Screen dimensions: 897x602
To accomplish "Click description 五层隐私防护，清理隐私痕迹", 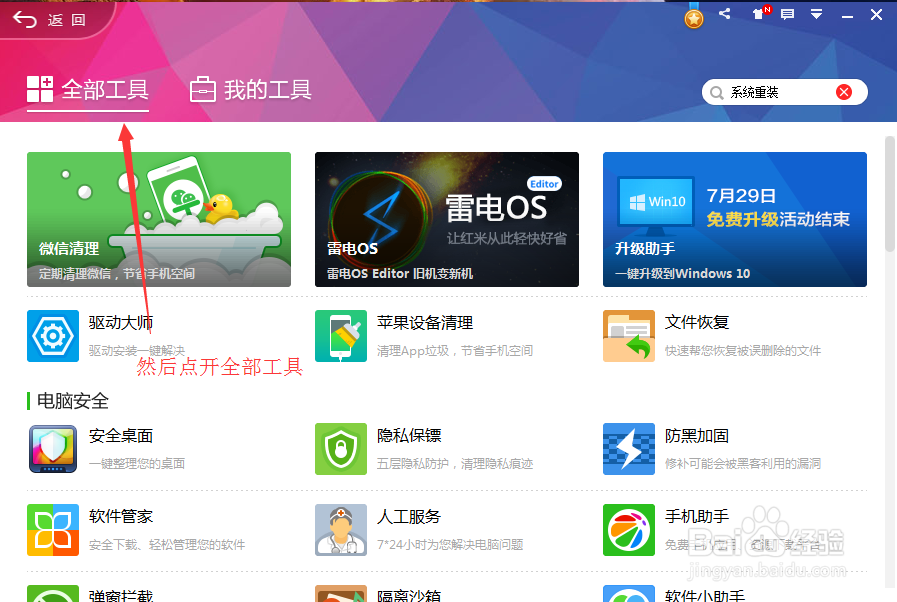I will (455, 464).
